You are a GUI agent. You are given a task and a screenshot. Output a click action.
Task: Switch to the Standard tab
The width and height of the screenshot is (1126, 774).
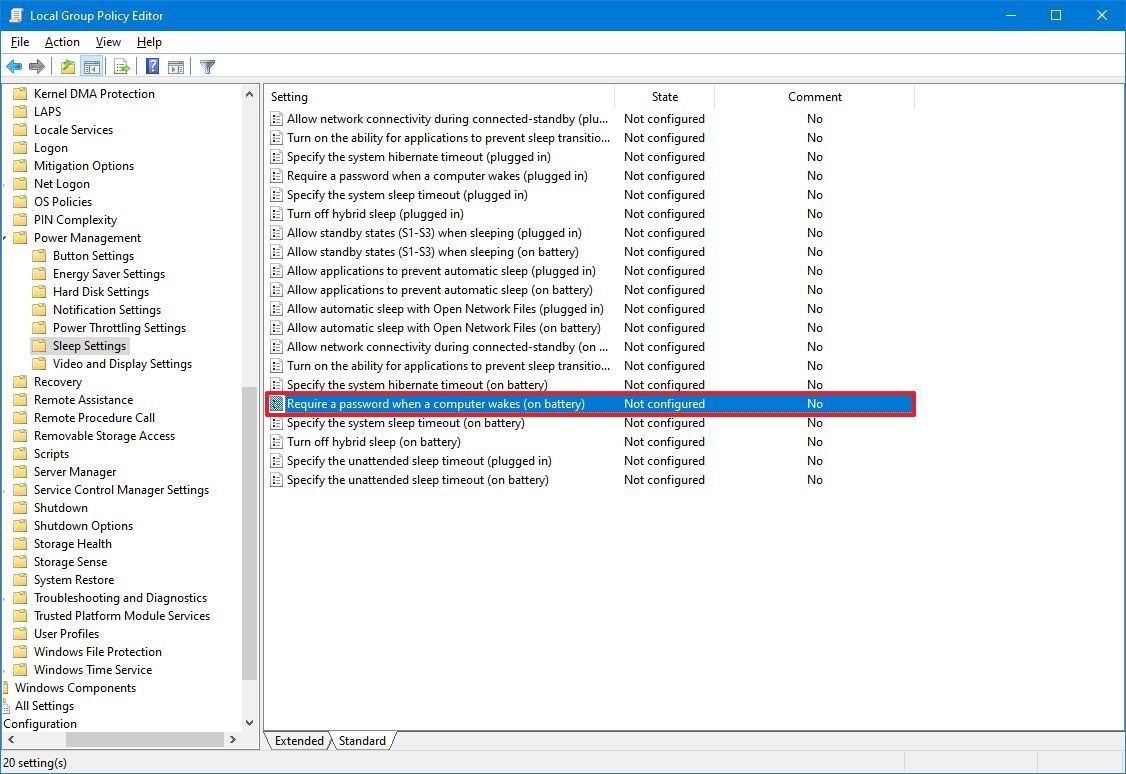pyautogui.click(x=362, y=741)
